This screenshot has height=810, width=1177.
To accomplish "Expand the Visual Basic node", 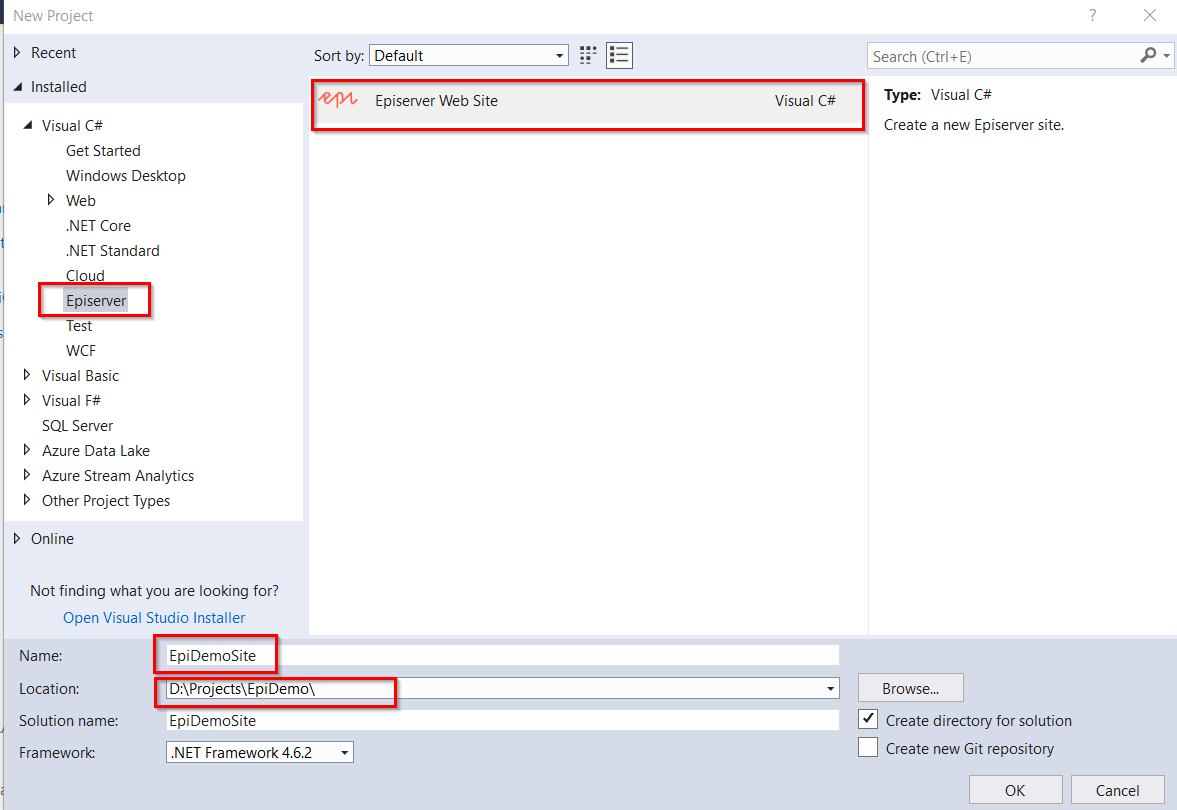I will (x=27, y=375).
